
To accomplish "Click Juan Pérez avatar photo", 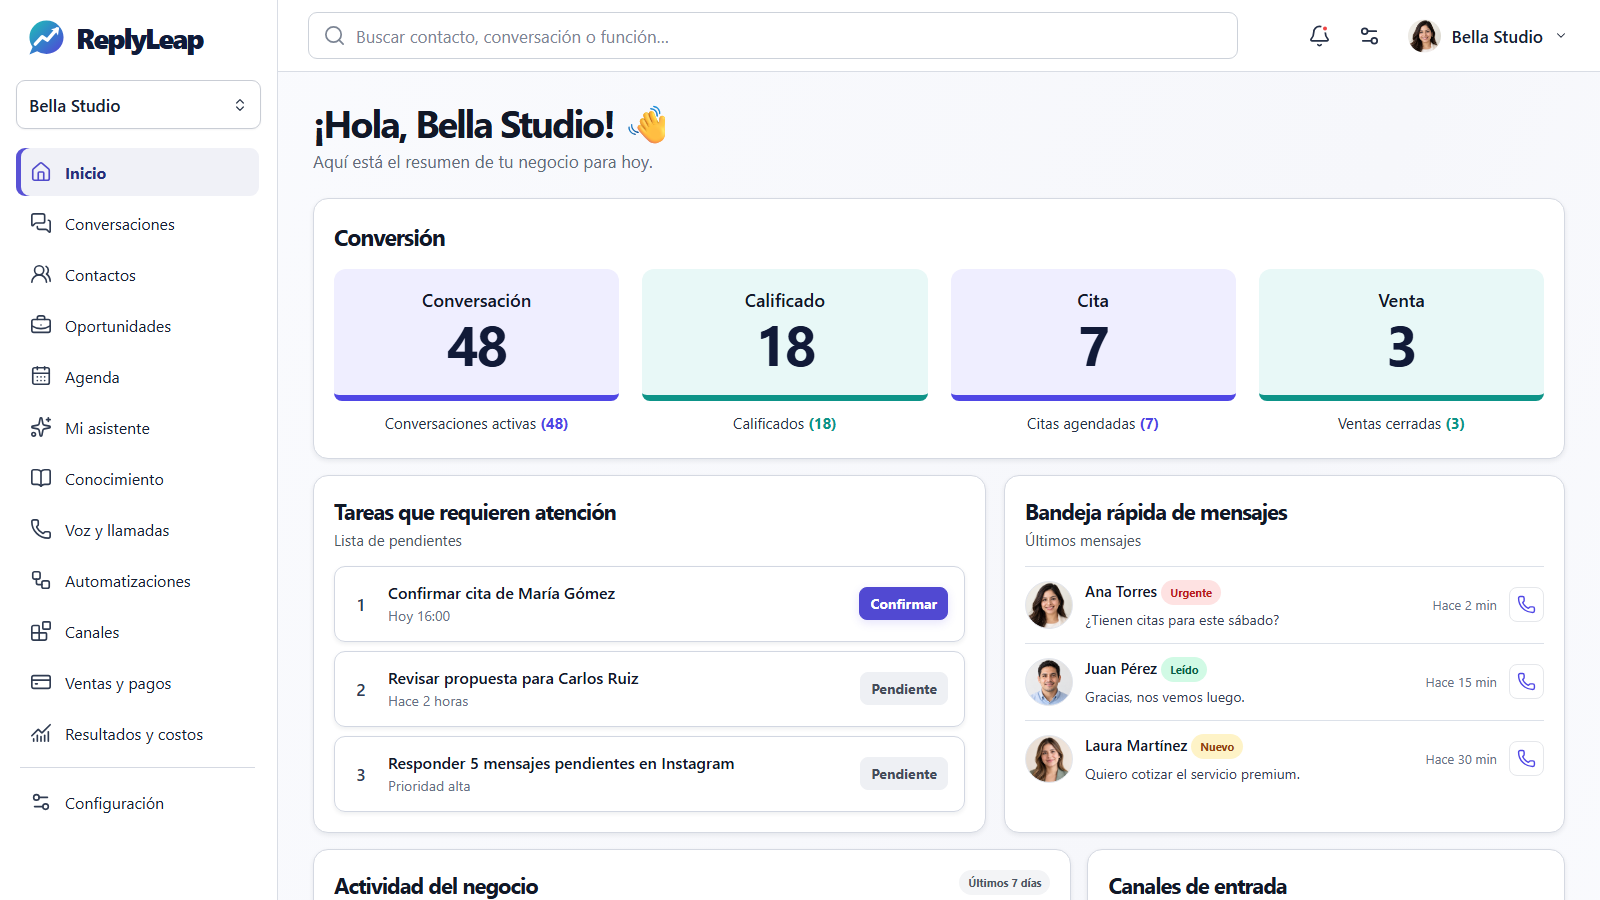I will point(1049,681).
